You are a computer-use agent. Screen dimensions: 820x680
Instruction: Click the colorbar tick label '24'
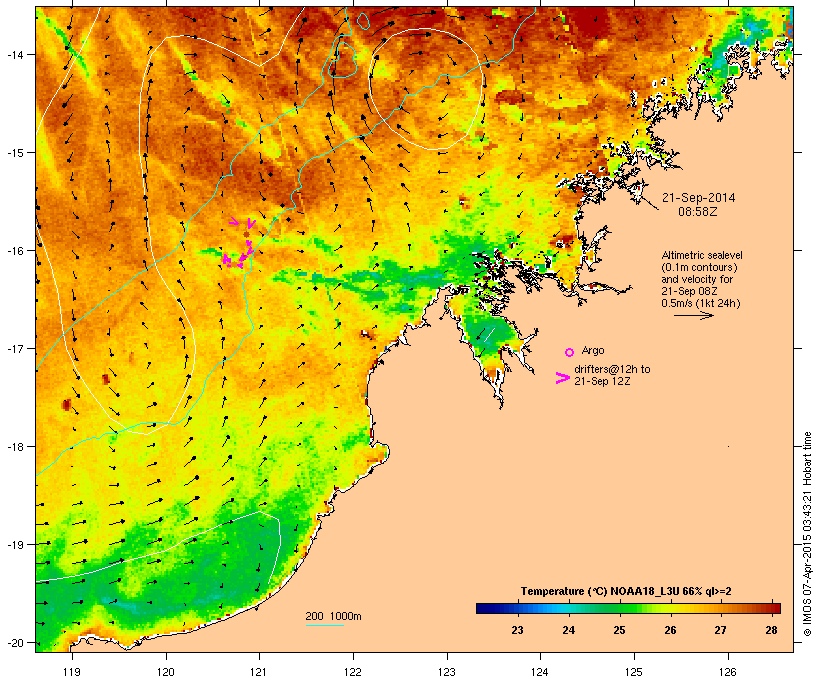pos(568,630)
